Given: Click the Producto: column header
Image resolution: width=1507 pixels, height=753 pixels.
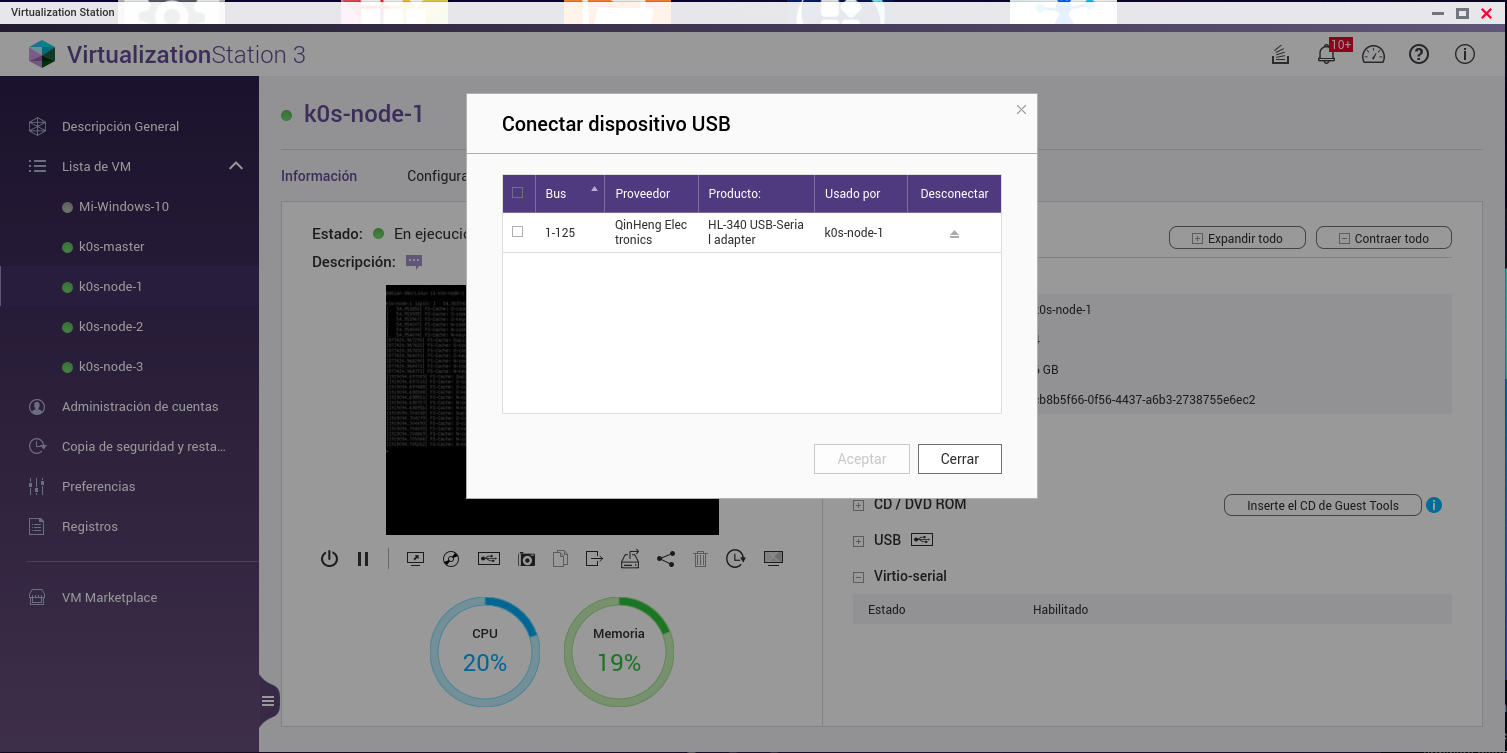Looking at the screenshot, I should [756, 194].
